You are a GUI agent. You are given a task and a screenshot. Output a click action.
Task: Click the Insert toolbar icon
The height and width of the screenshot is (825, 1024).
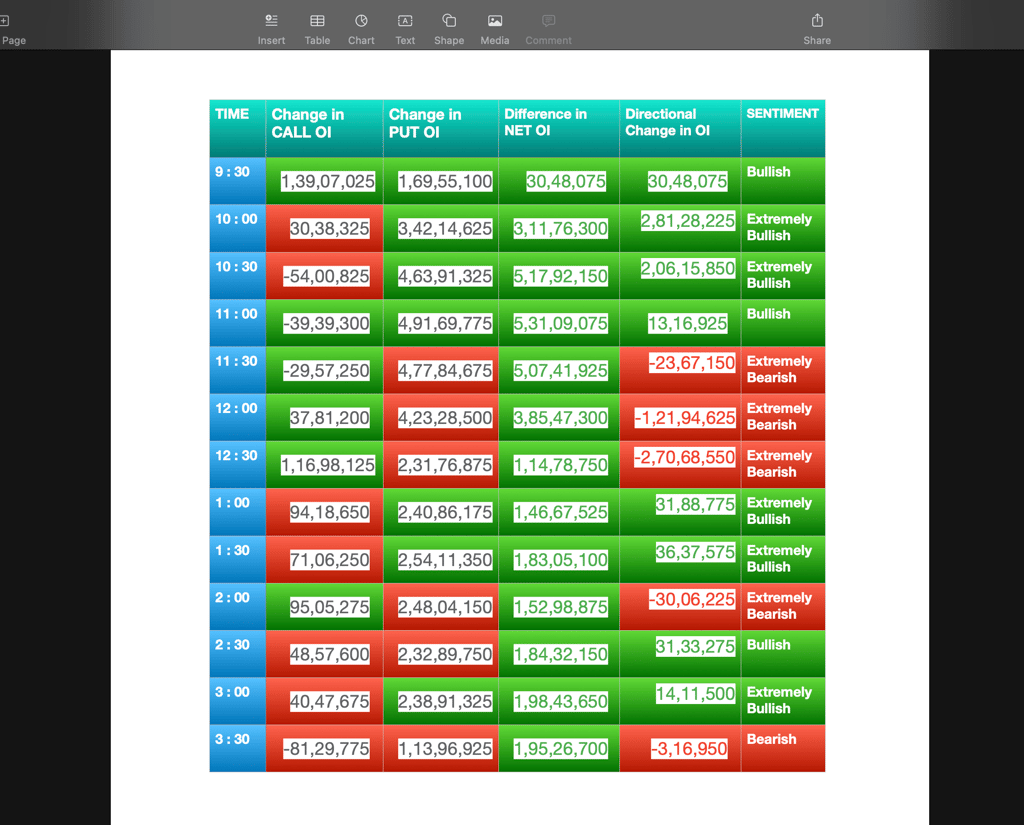click(271, 29)
